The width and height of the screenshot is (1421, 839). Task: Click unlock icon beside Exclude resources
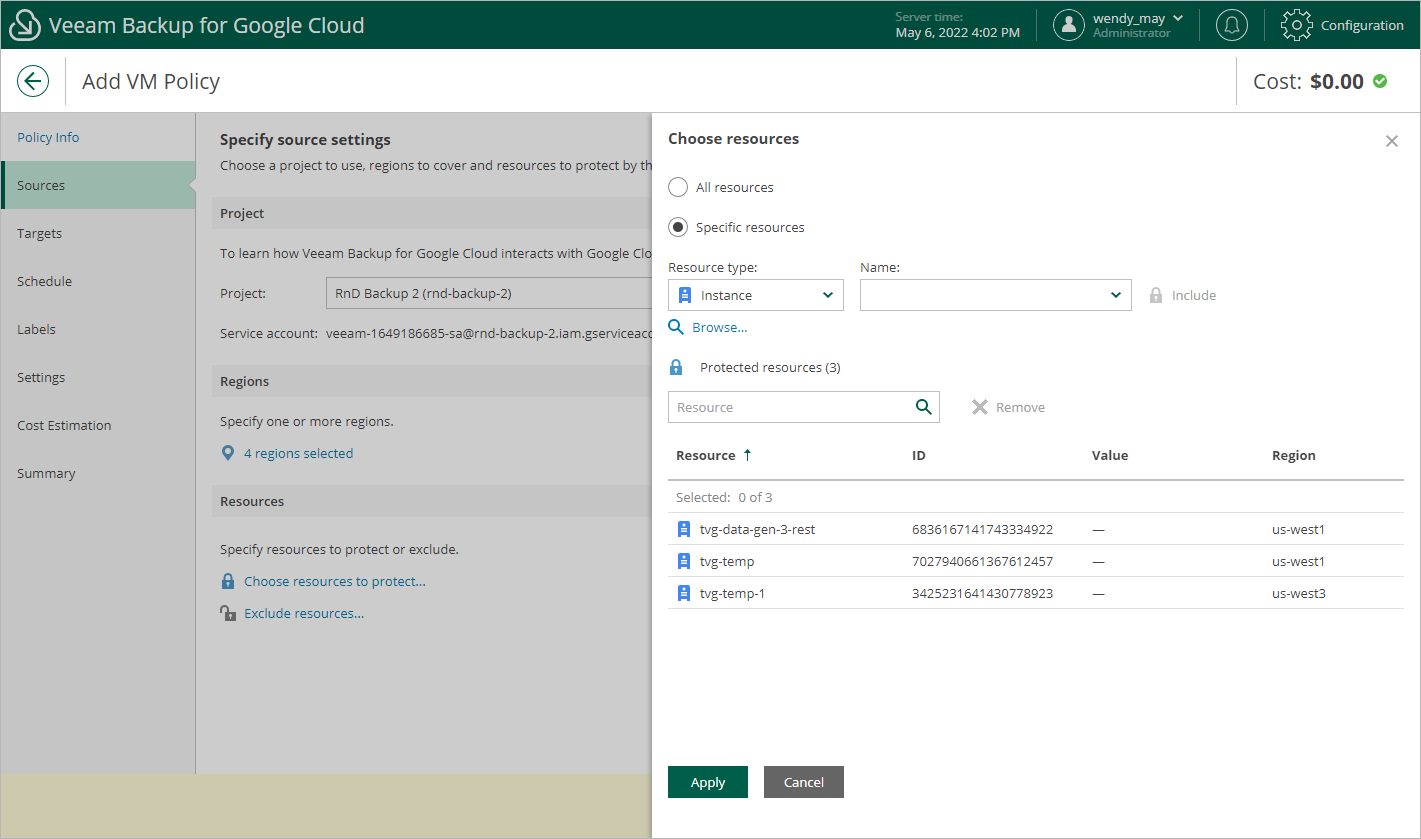pyautogui.click(x=228, y=613)
